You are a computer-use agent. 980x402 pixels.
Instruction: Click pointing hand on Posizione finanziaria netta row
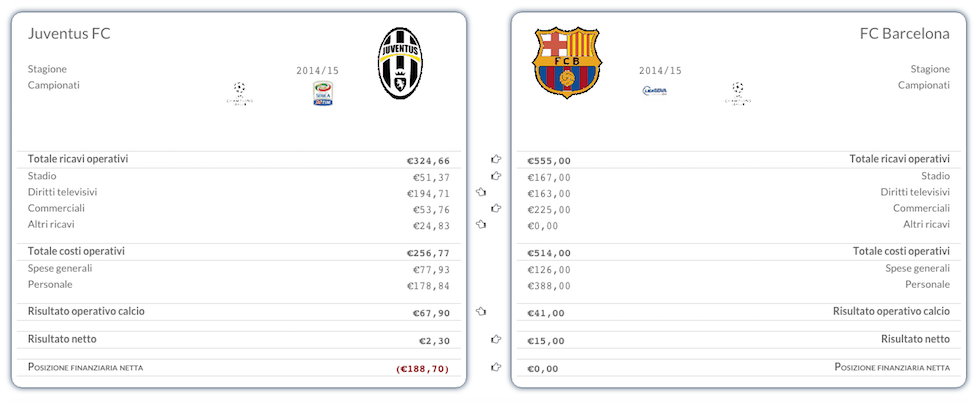[495, 367]
